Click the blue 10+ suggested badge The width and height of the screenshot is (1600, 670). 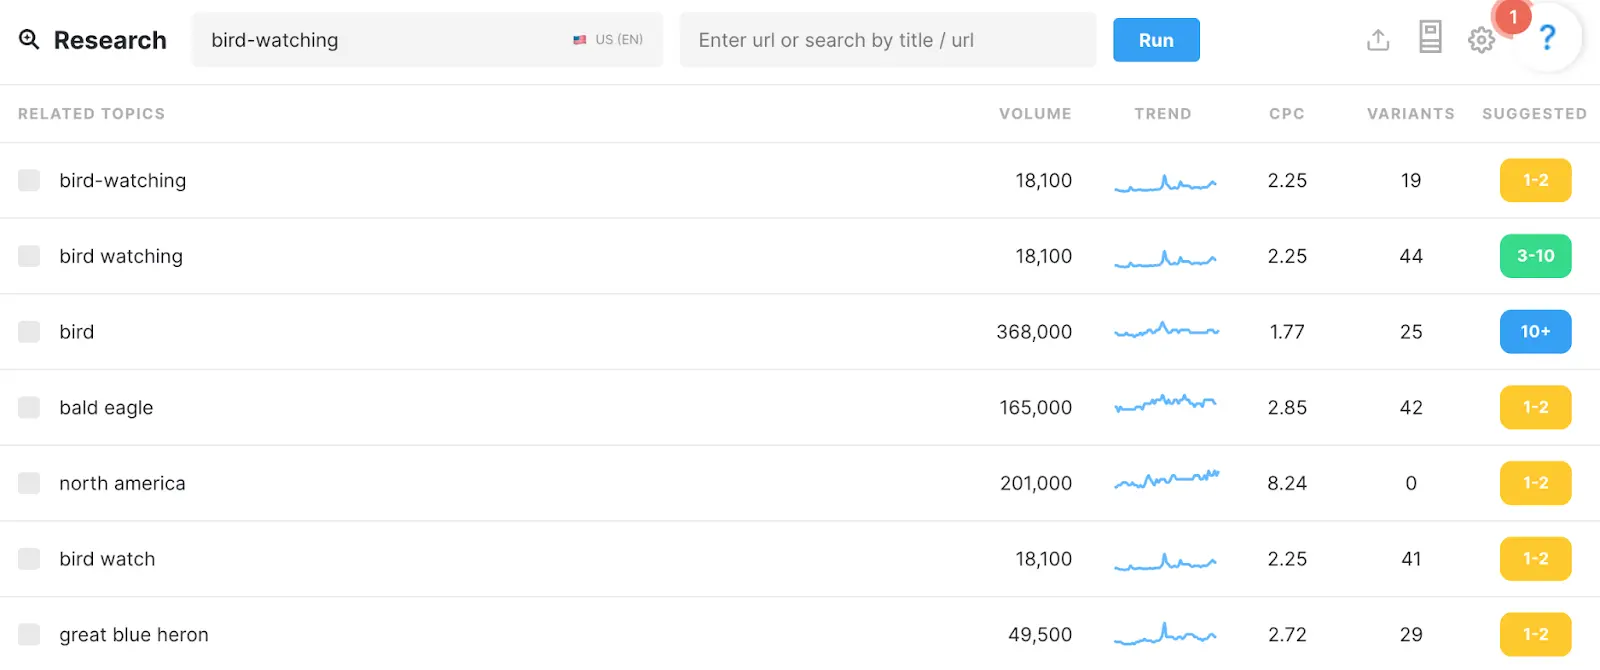1535,332
